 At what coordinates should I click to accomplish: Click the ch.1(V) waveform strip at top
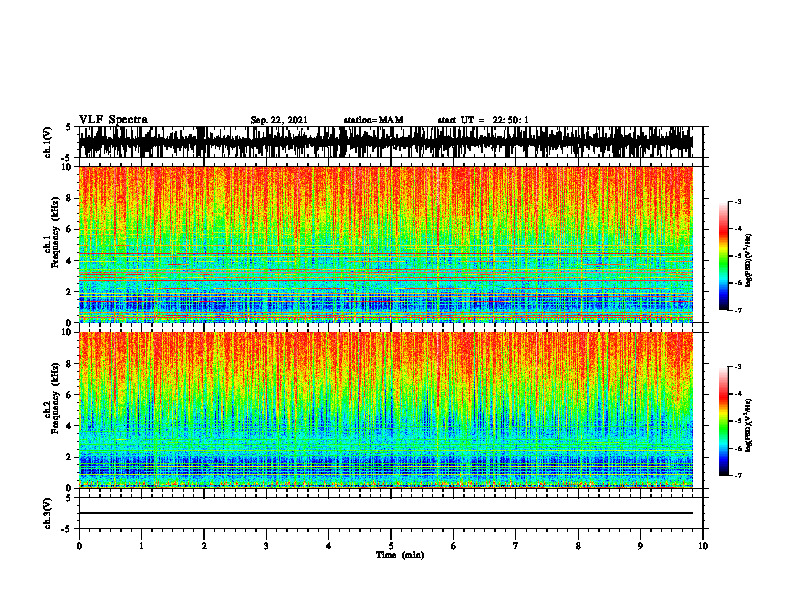[386, 142]
